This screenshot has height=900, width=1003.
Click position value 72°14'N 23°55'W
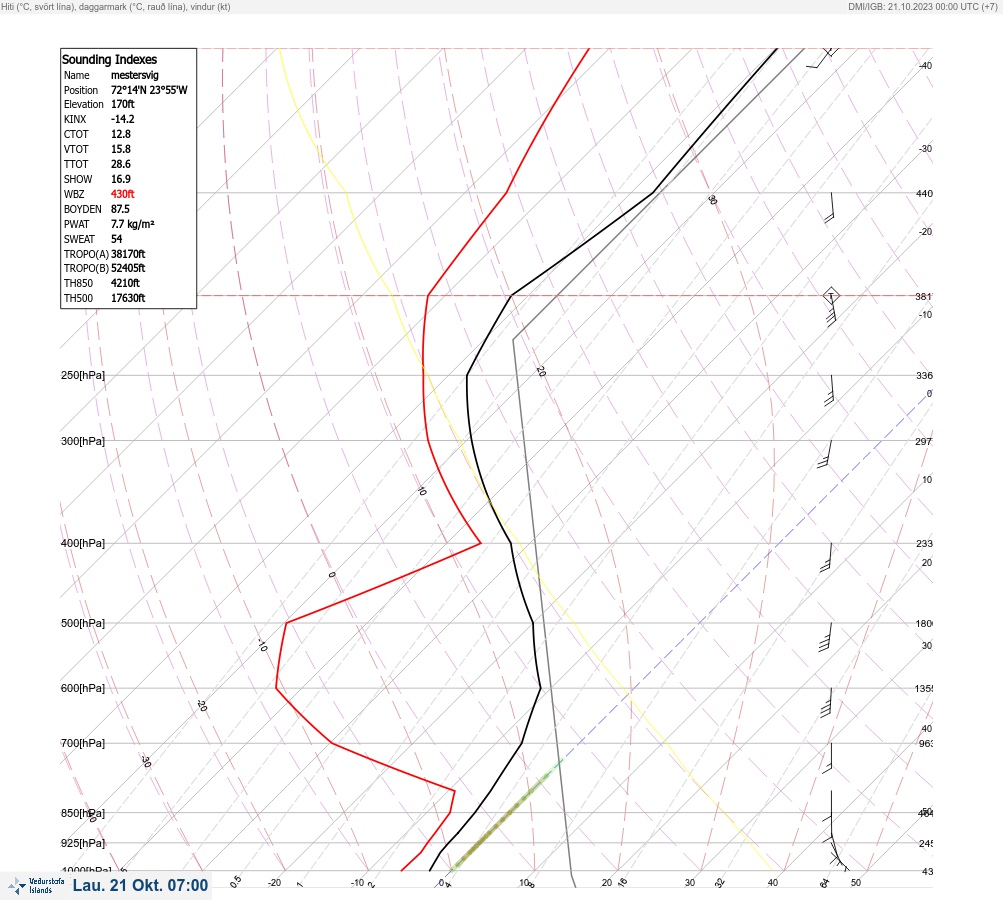(149, 90)
